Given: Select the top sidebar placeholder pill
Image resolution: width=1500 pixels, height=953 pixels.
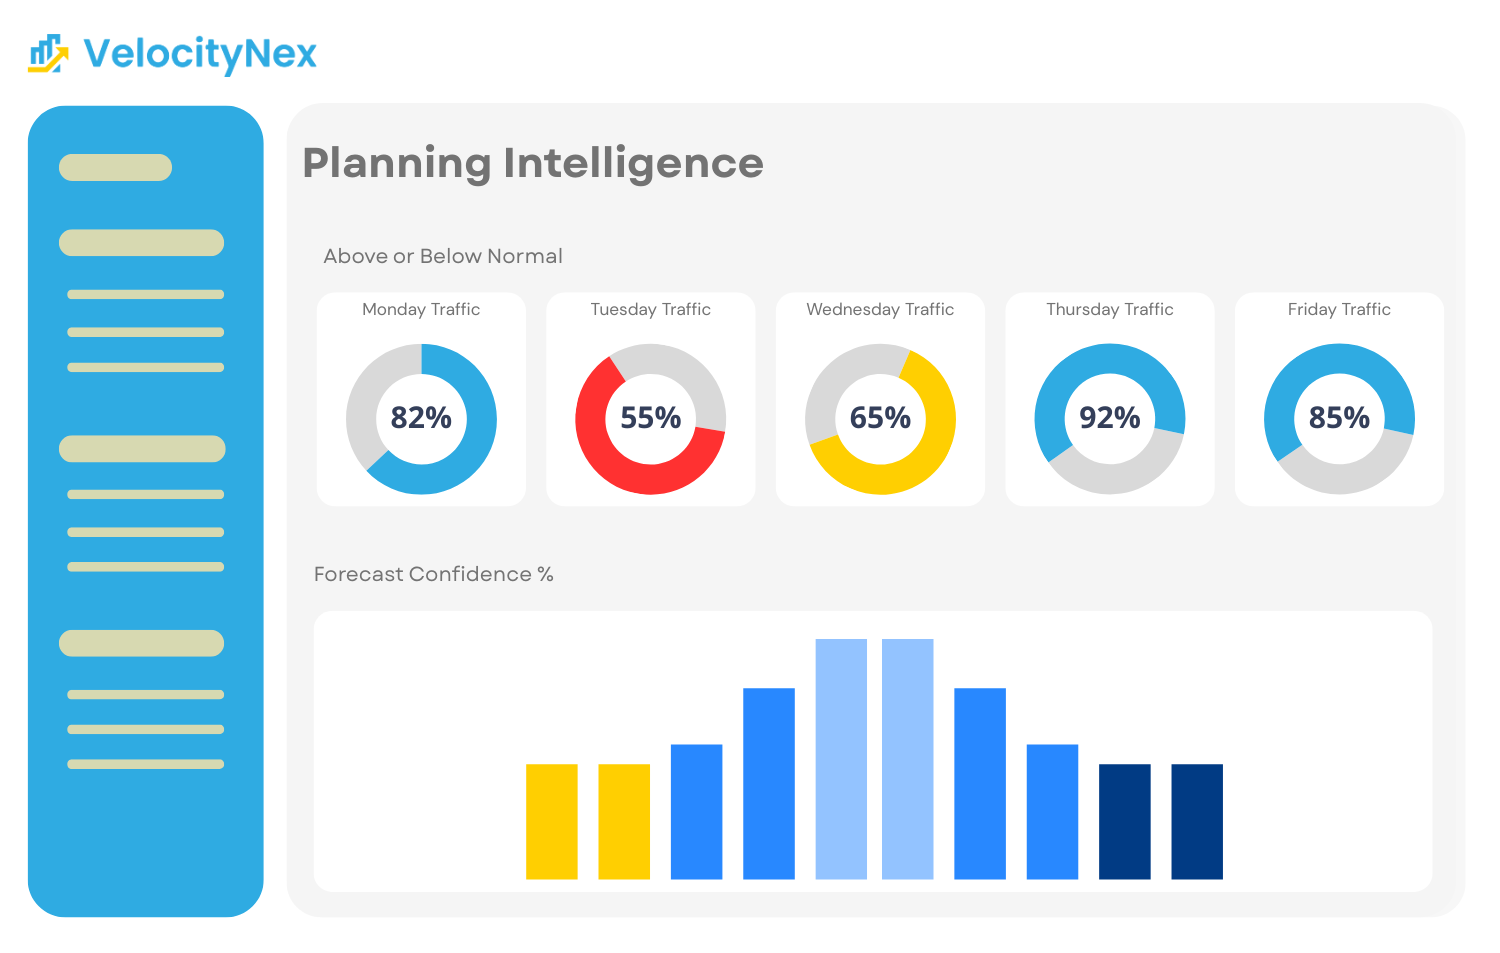Looking at the screenshot, I should coord(115,167).
